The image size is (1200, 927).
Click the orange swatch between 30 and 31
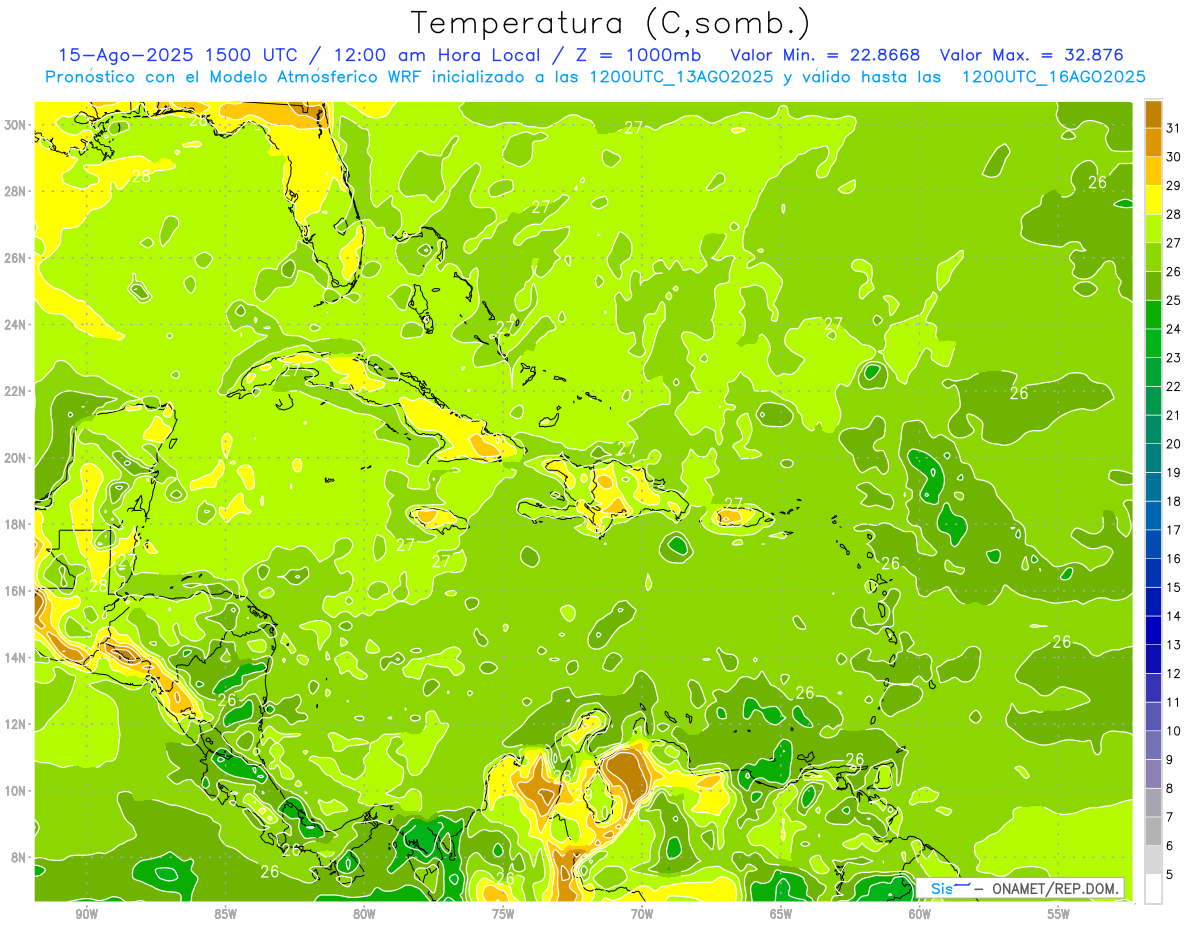click(x=1153, y=143)
